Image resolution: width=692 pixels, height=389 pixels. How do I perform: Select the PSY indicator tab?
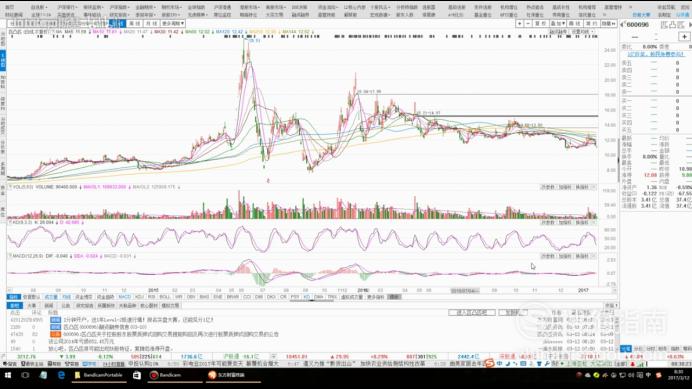(x=294, y=297)
